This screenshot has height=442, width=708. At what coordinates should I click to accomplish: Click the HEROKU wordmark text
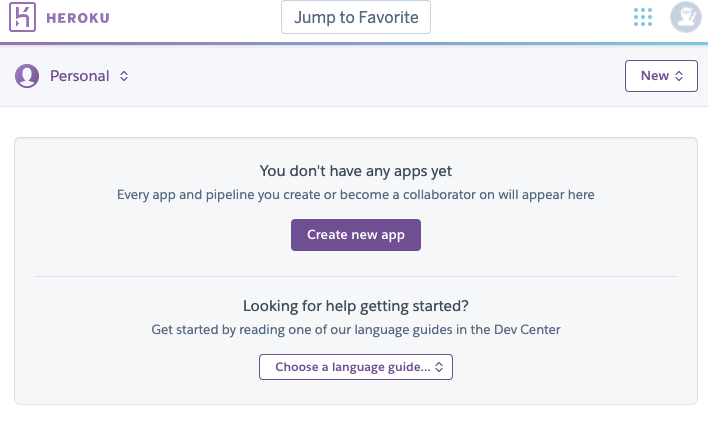pos(77,17)
